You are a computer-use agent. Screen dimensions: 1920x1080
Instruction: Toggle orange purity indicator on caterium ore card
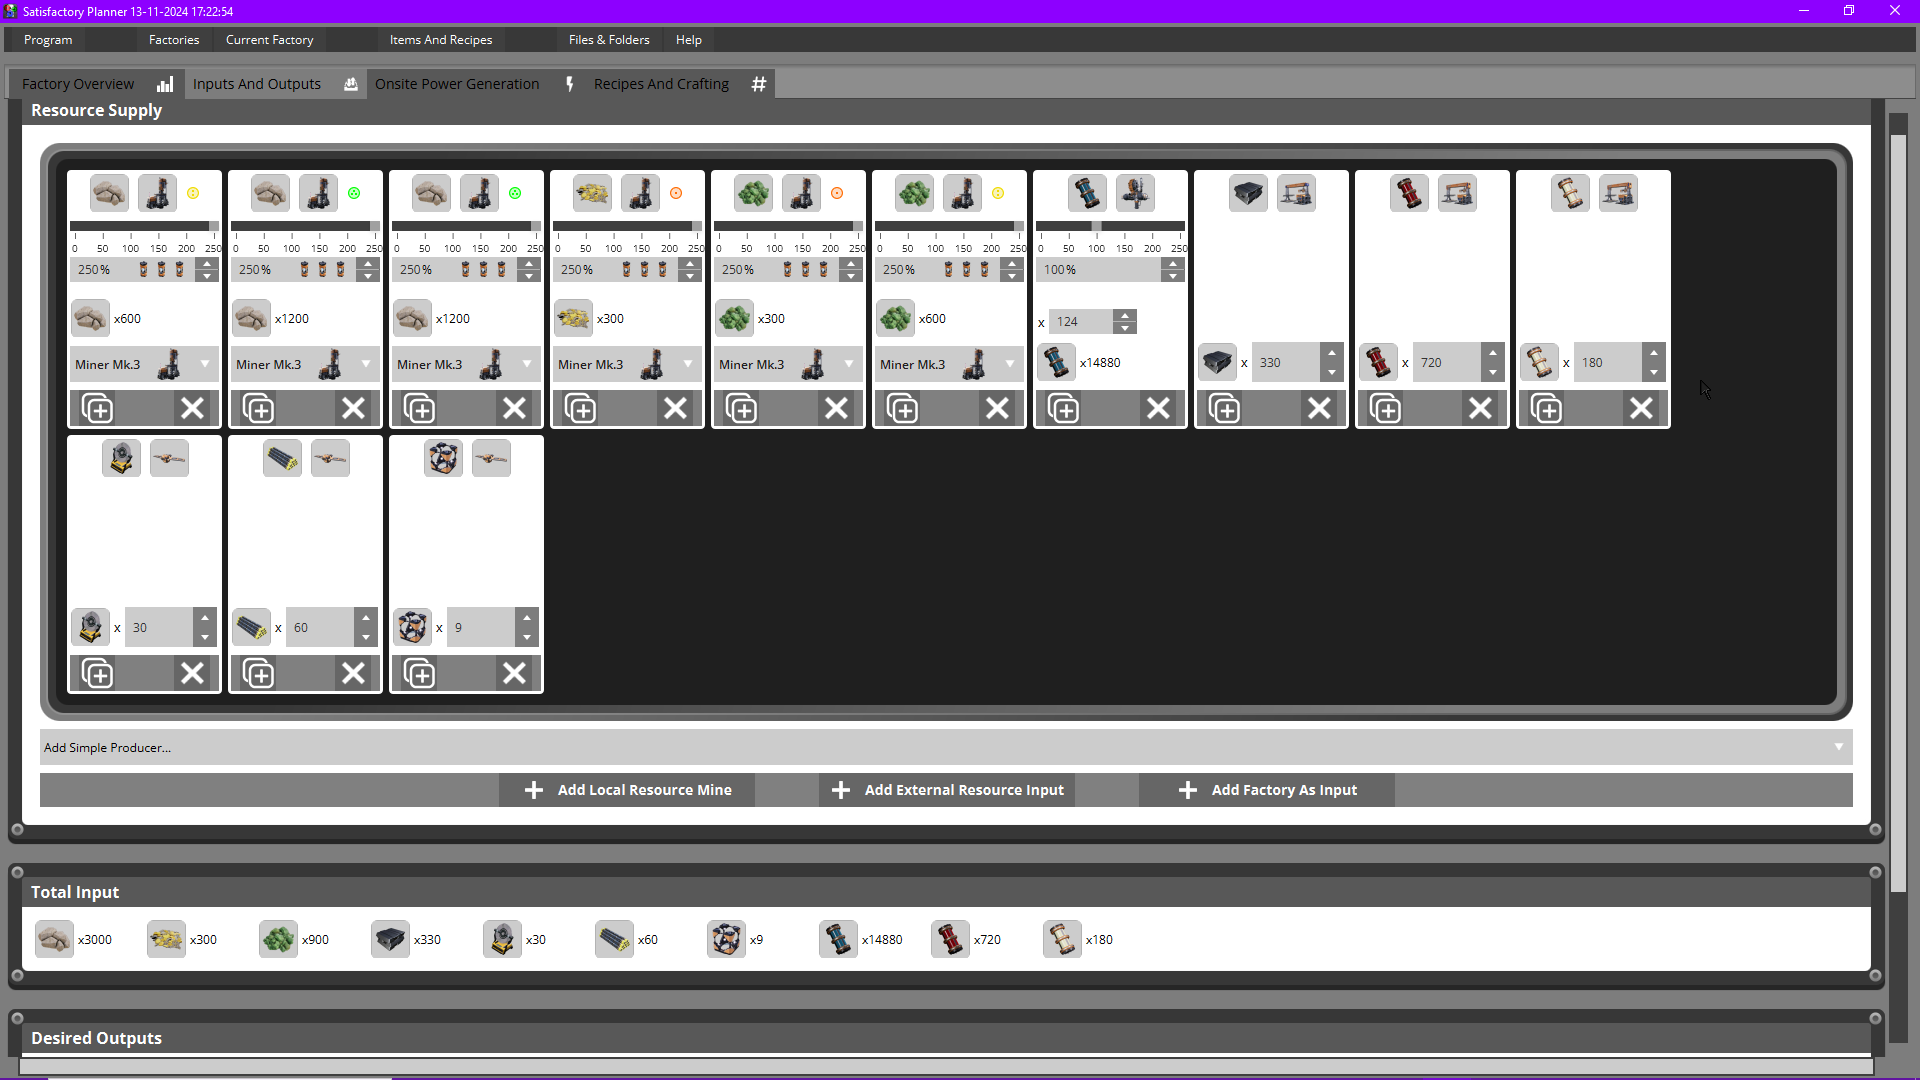point(676,193)
